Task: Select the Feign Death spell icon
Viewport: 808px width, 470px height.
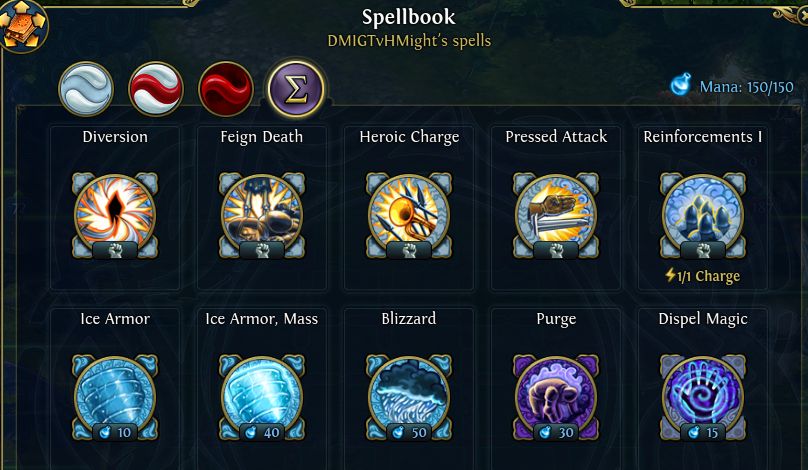Action: click(262, 215)
